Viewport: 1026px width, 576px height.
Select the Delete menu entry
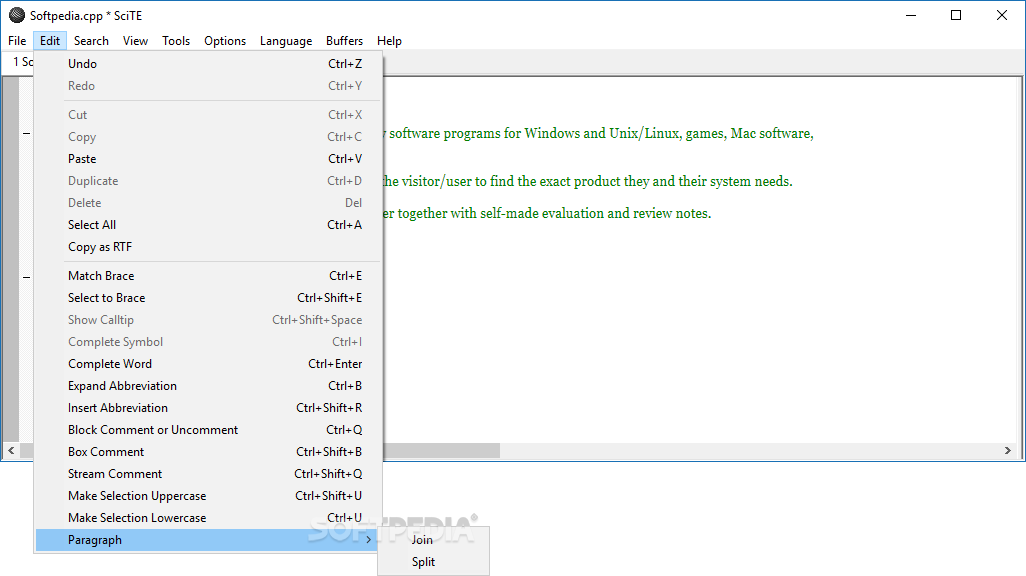coord(208,203)
